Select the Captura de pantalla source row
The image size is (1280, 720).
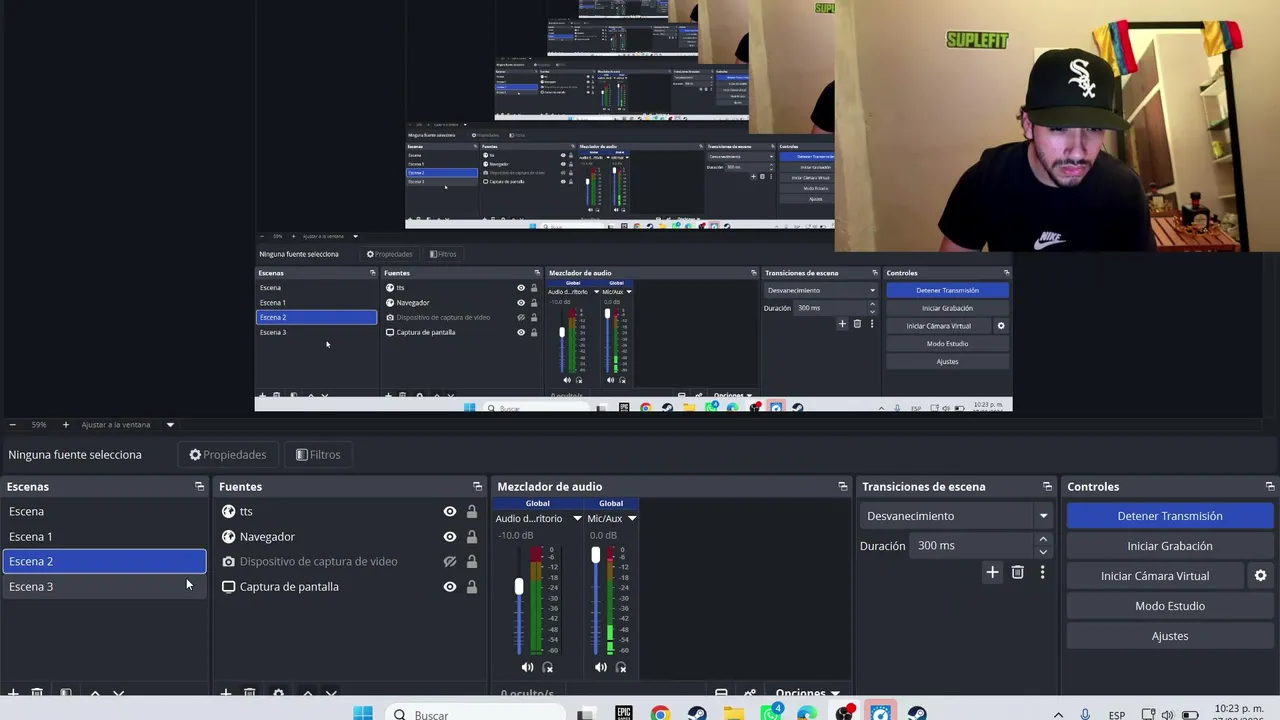click(350, 587)
